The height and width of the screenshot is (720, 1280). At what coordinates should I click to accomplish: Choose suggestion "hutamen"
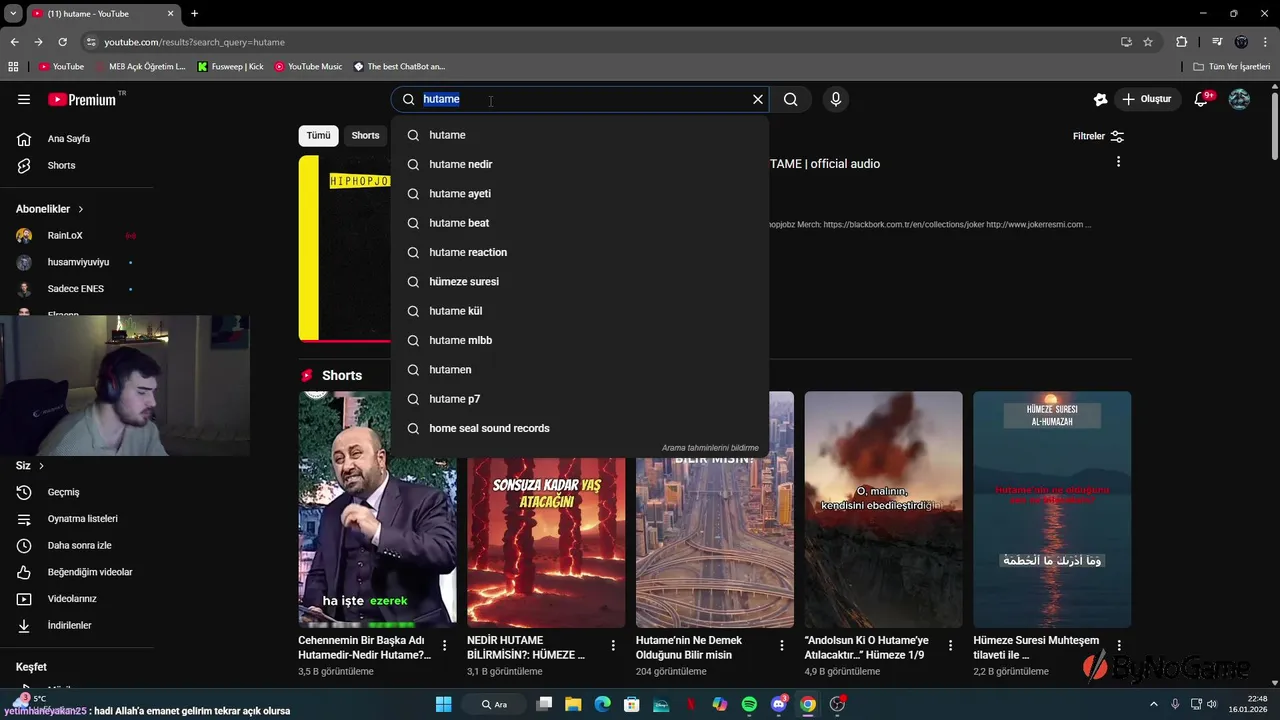pyautogui.click(x=580, y=370)
